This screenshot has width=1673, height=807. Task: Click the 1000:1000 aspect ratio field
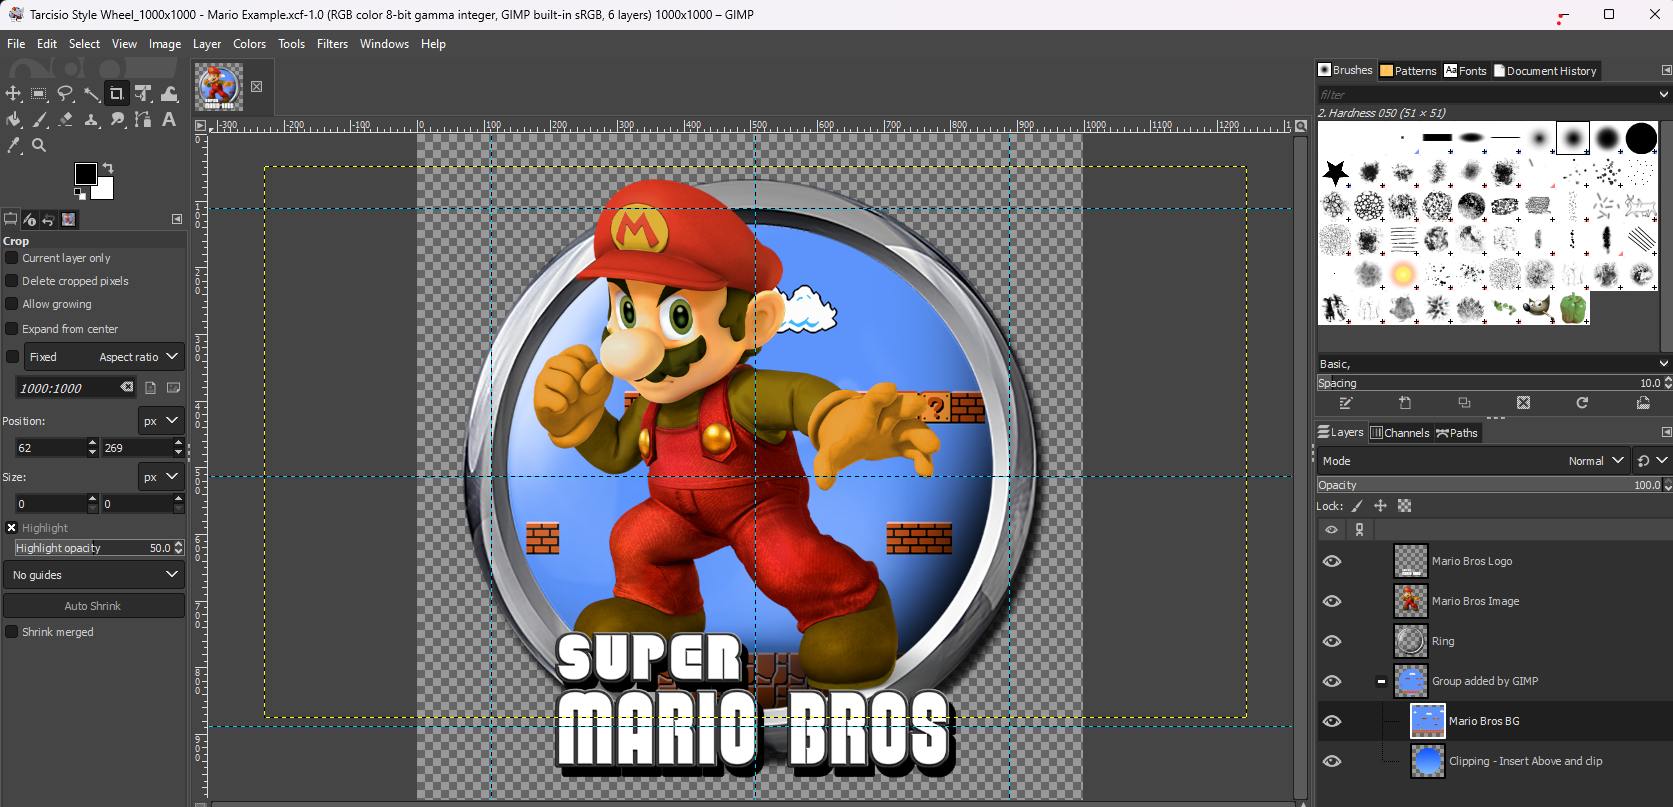click(67, 388)
